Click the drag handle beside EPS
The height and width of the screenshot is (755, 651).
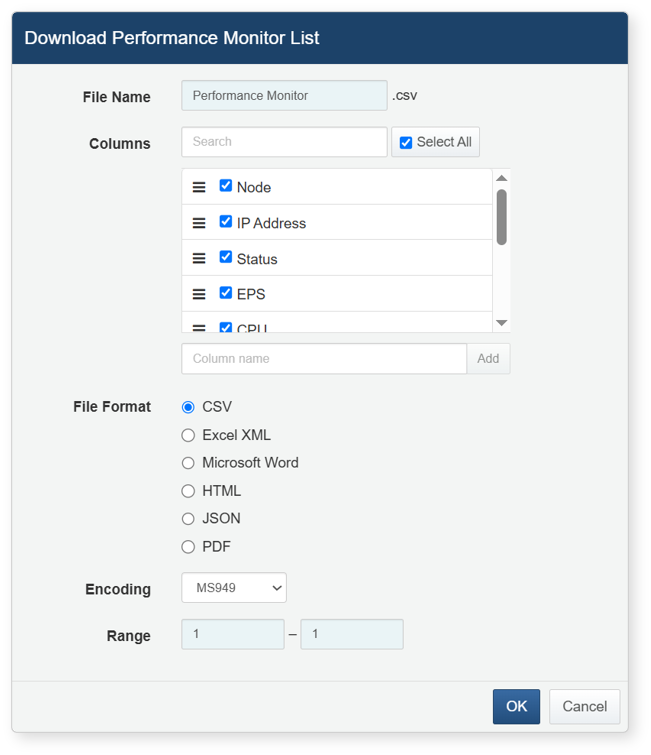199,294
